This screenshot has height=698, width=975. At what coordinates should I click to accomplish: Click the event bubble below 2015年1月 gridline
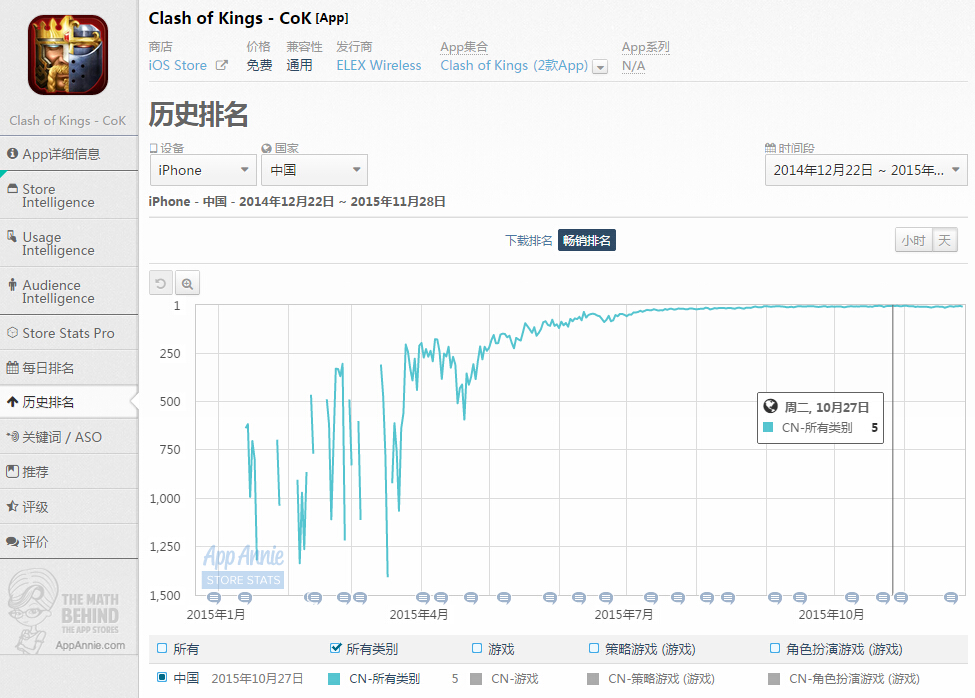tap(214, 598)
